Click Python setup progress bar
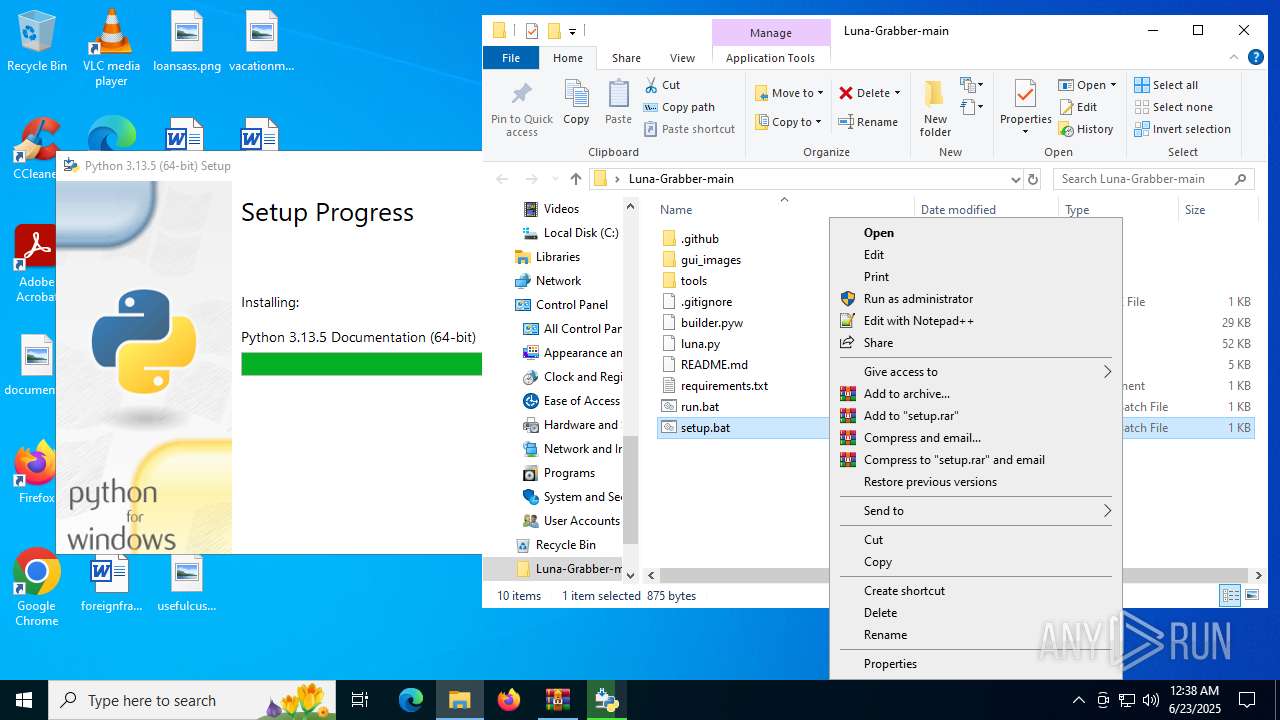 (x=361, y=364)
